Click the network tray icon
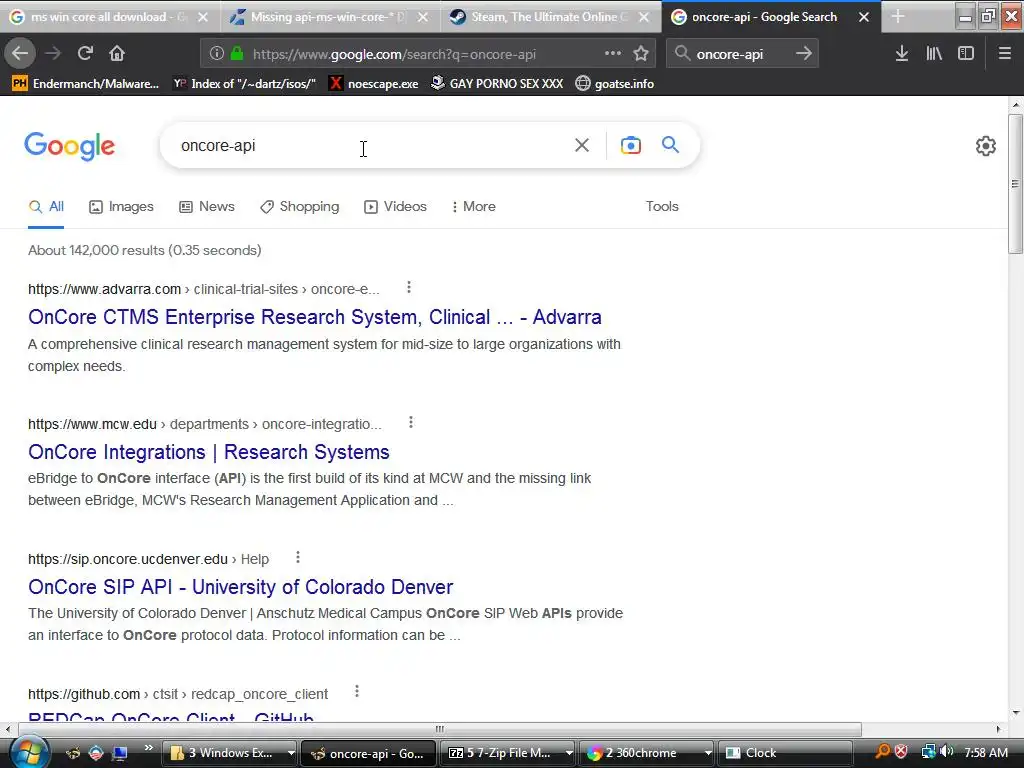This screenshot has width=1024, height=768. [928, 752]
